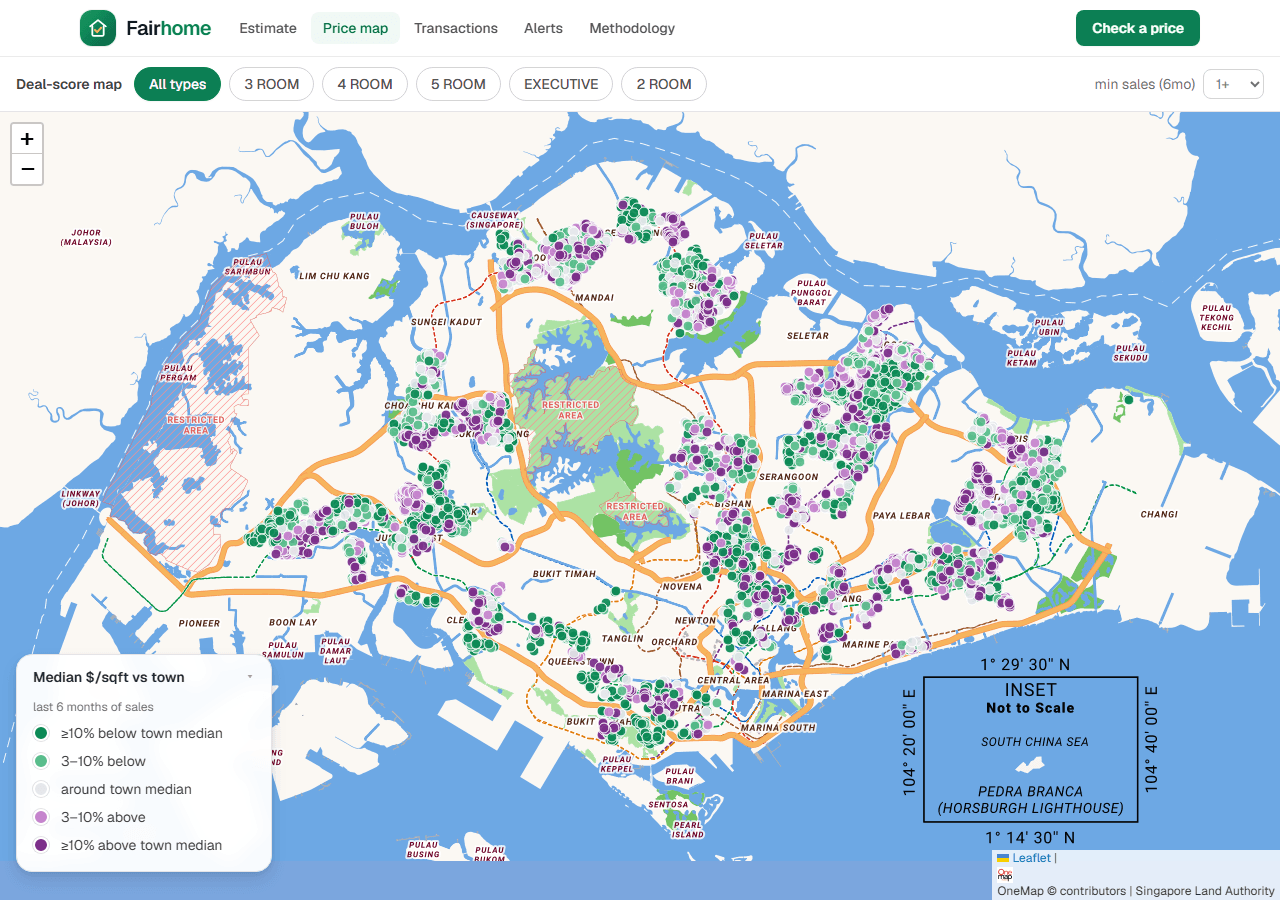Click the 'MARINA EAST' map label
This screenshot has height=900, width=1280.
pyautogui.click(x=795, y=693)
